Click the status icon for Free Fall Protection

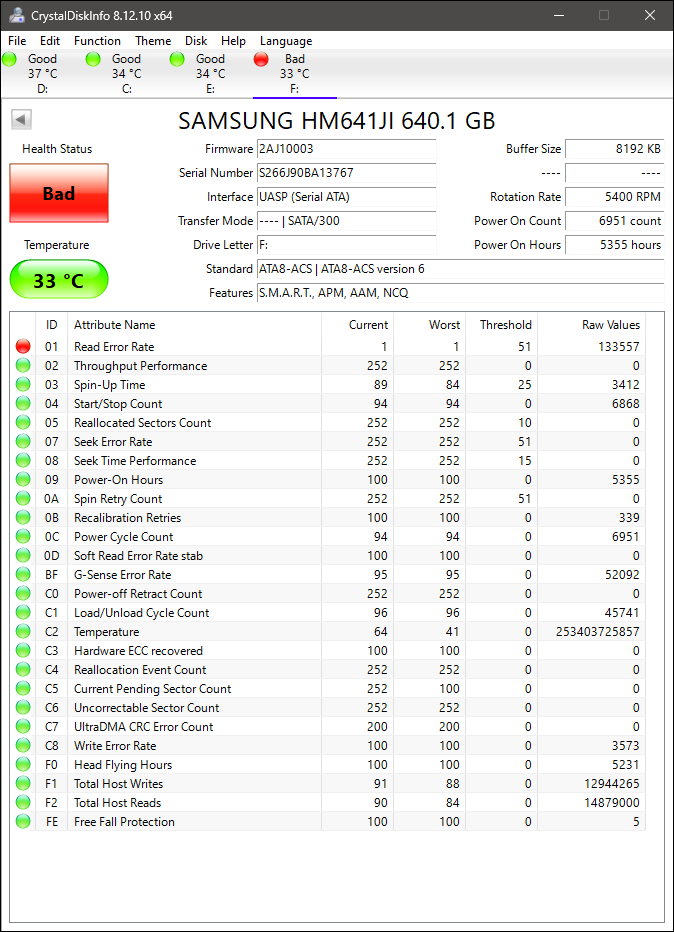pyautogui.click(x=23, y=821)
